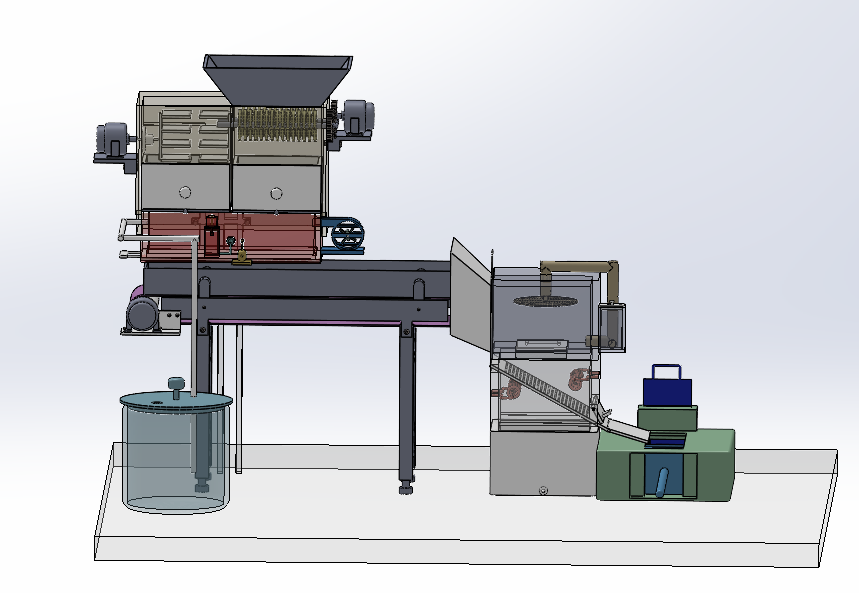Screen dimensions: 859x593
Task: Click the circular grille inside the chamber
Action: click(545, 301)
